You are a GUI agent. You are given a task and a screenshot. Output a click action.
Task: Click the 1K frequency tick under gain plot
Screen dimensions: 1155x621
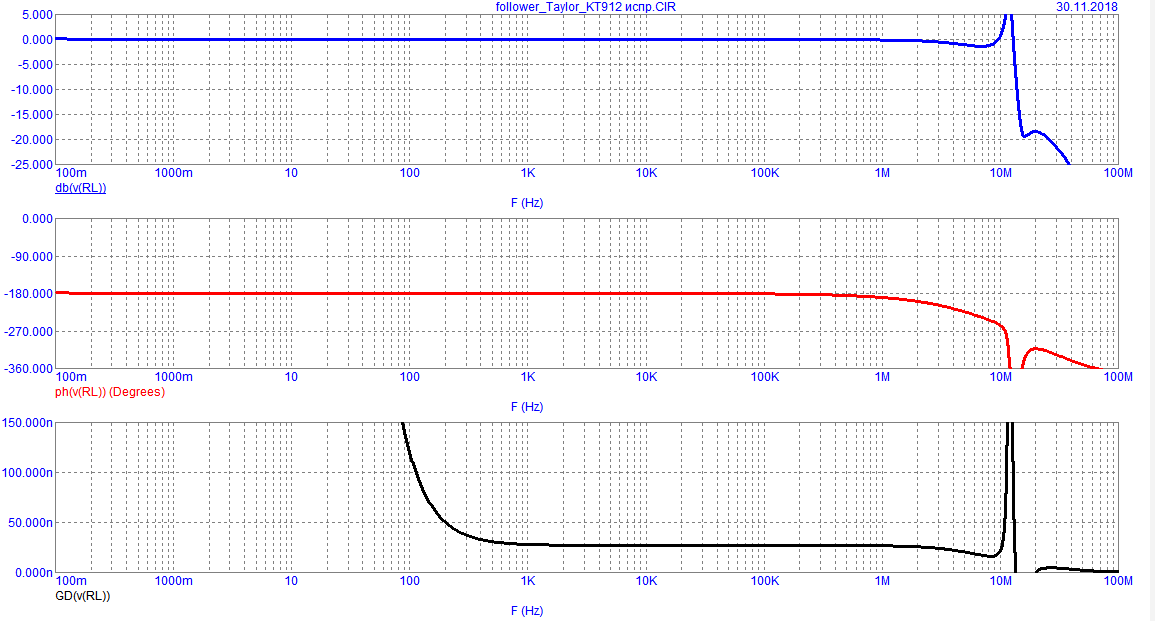coord(527,173)
